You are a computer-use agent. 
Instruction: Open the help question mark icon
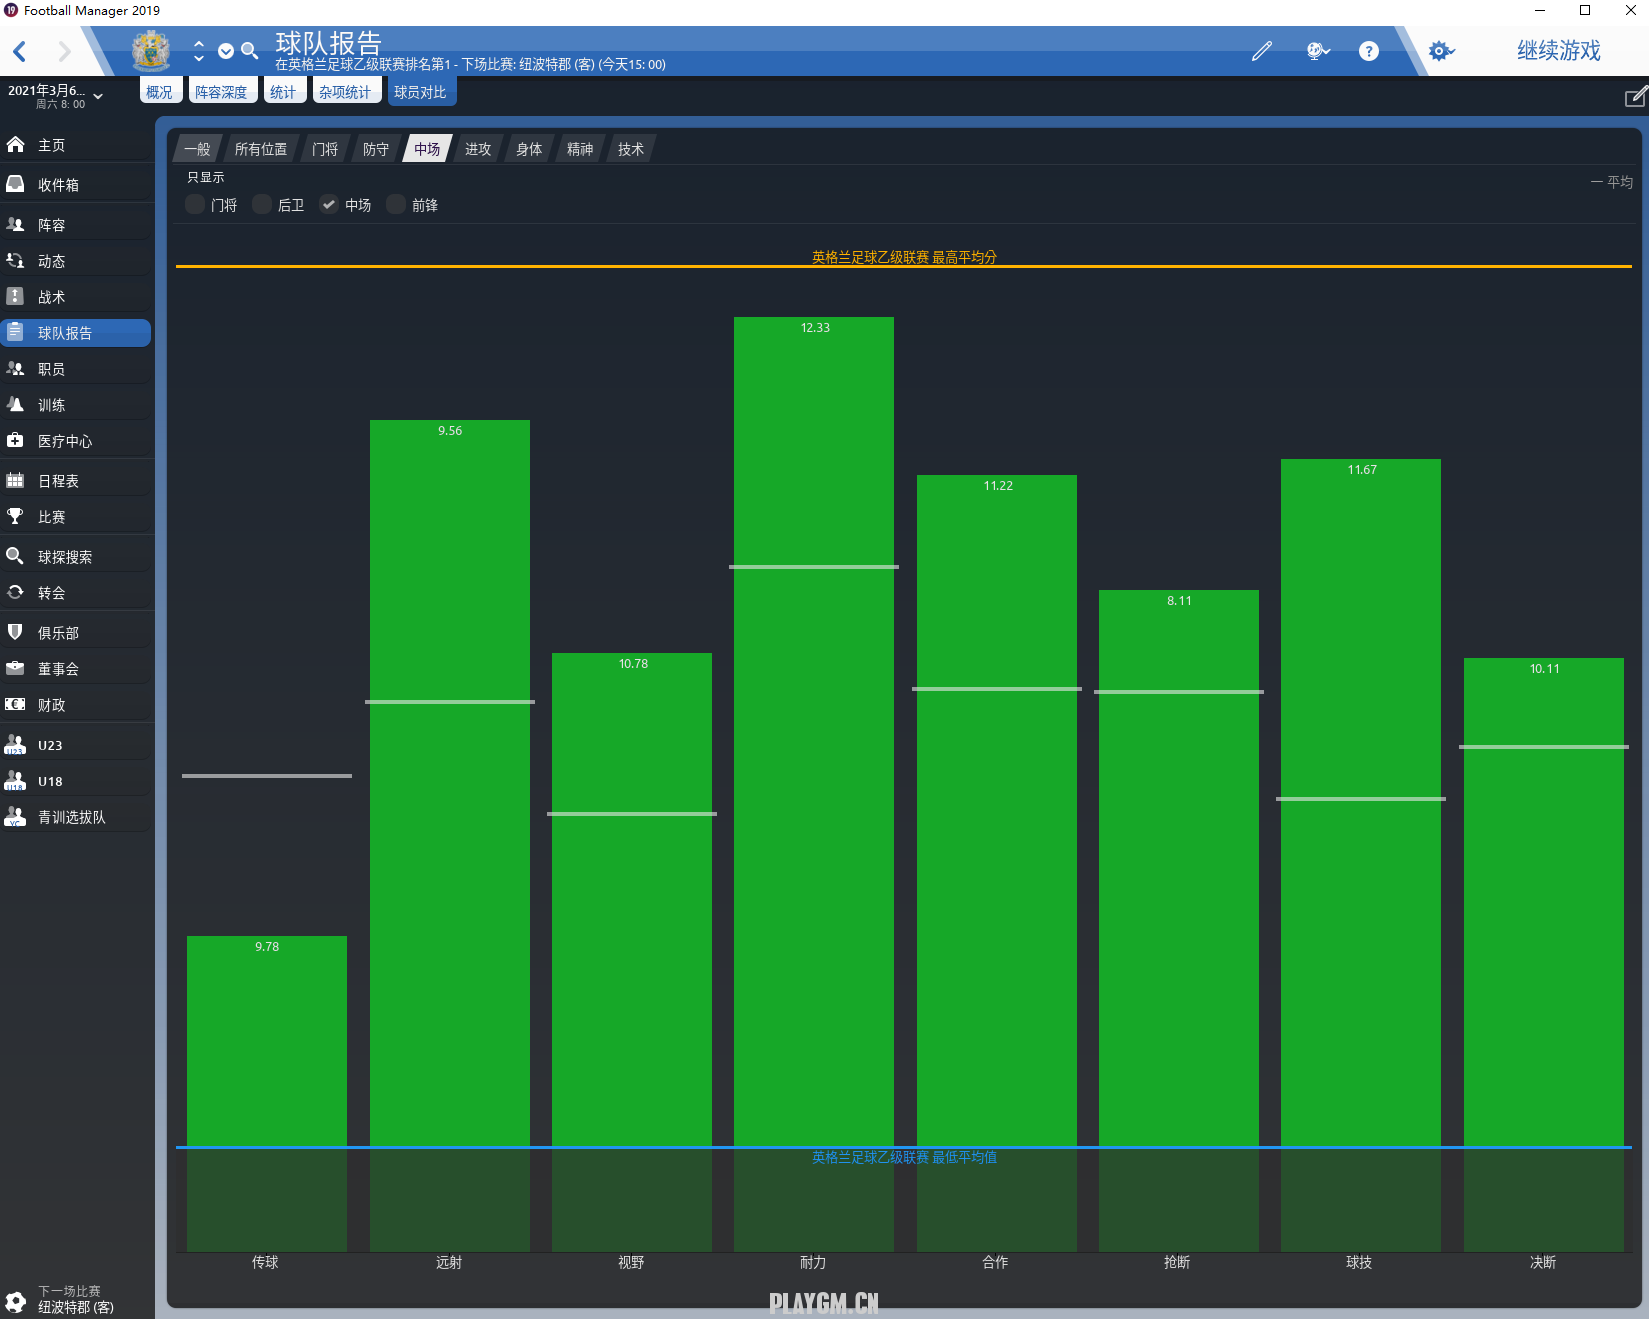(1369, 51)
